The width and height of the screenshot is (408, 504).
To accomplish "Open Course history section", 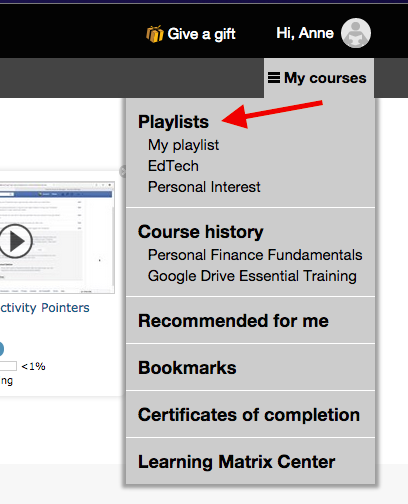I will pos(201,232).
